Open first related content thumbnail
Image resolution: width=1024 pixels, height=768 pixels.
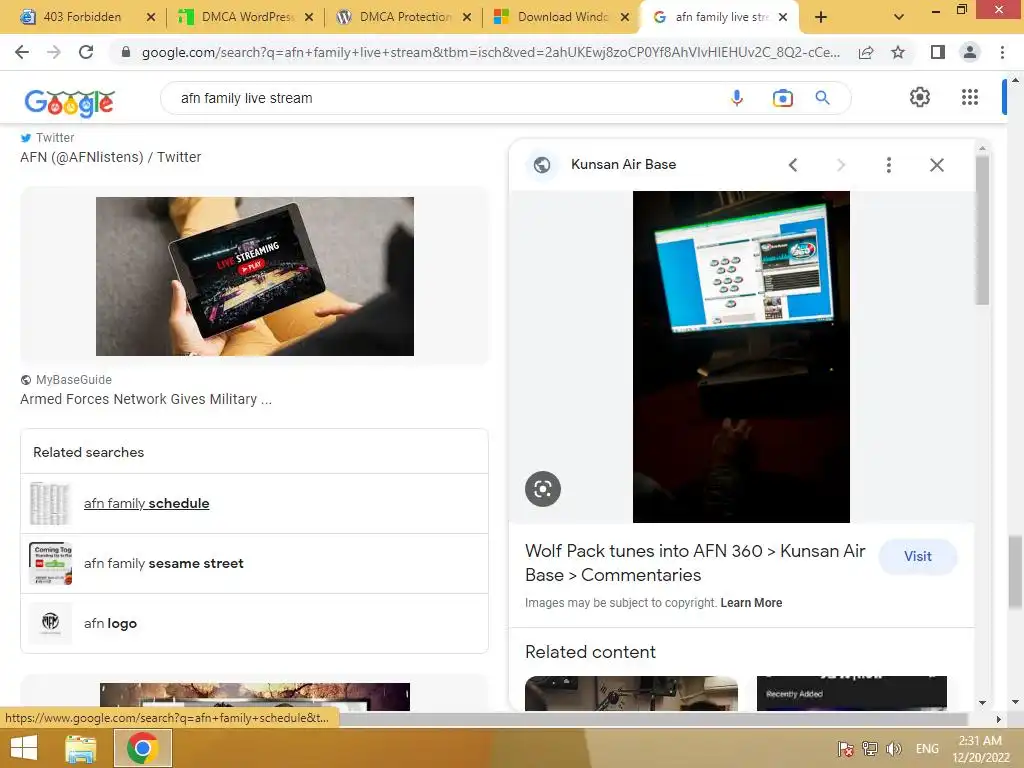click(631, 694)
